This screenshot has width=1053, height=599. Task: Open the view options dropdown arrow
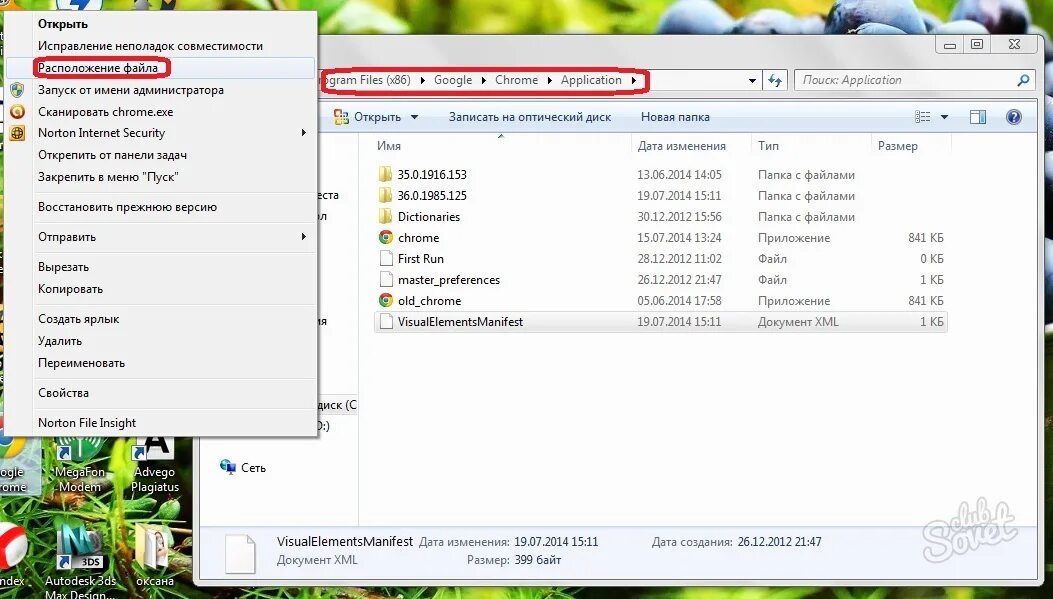point(944,117)
